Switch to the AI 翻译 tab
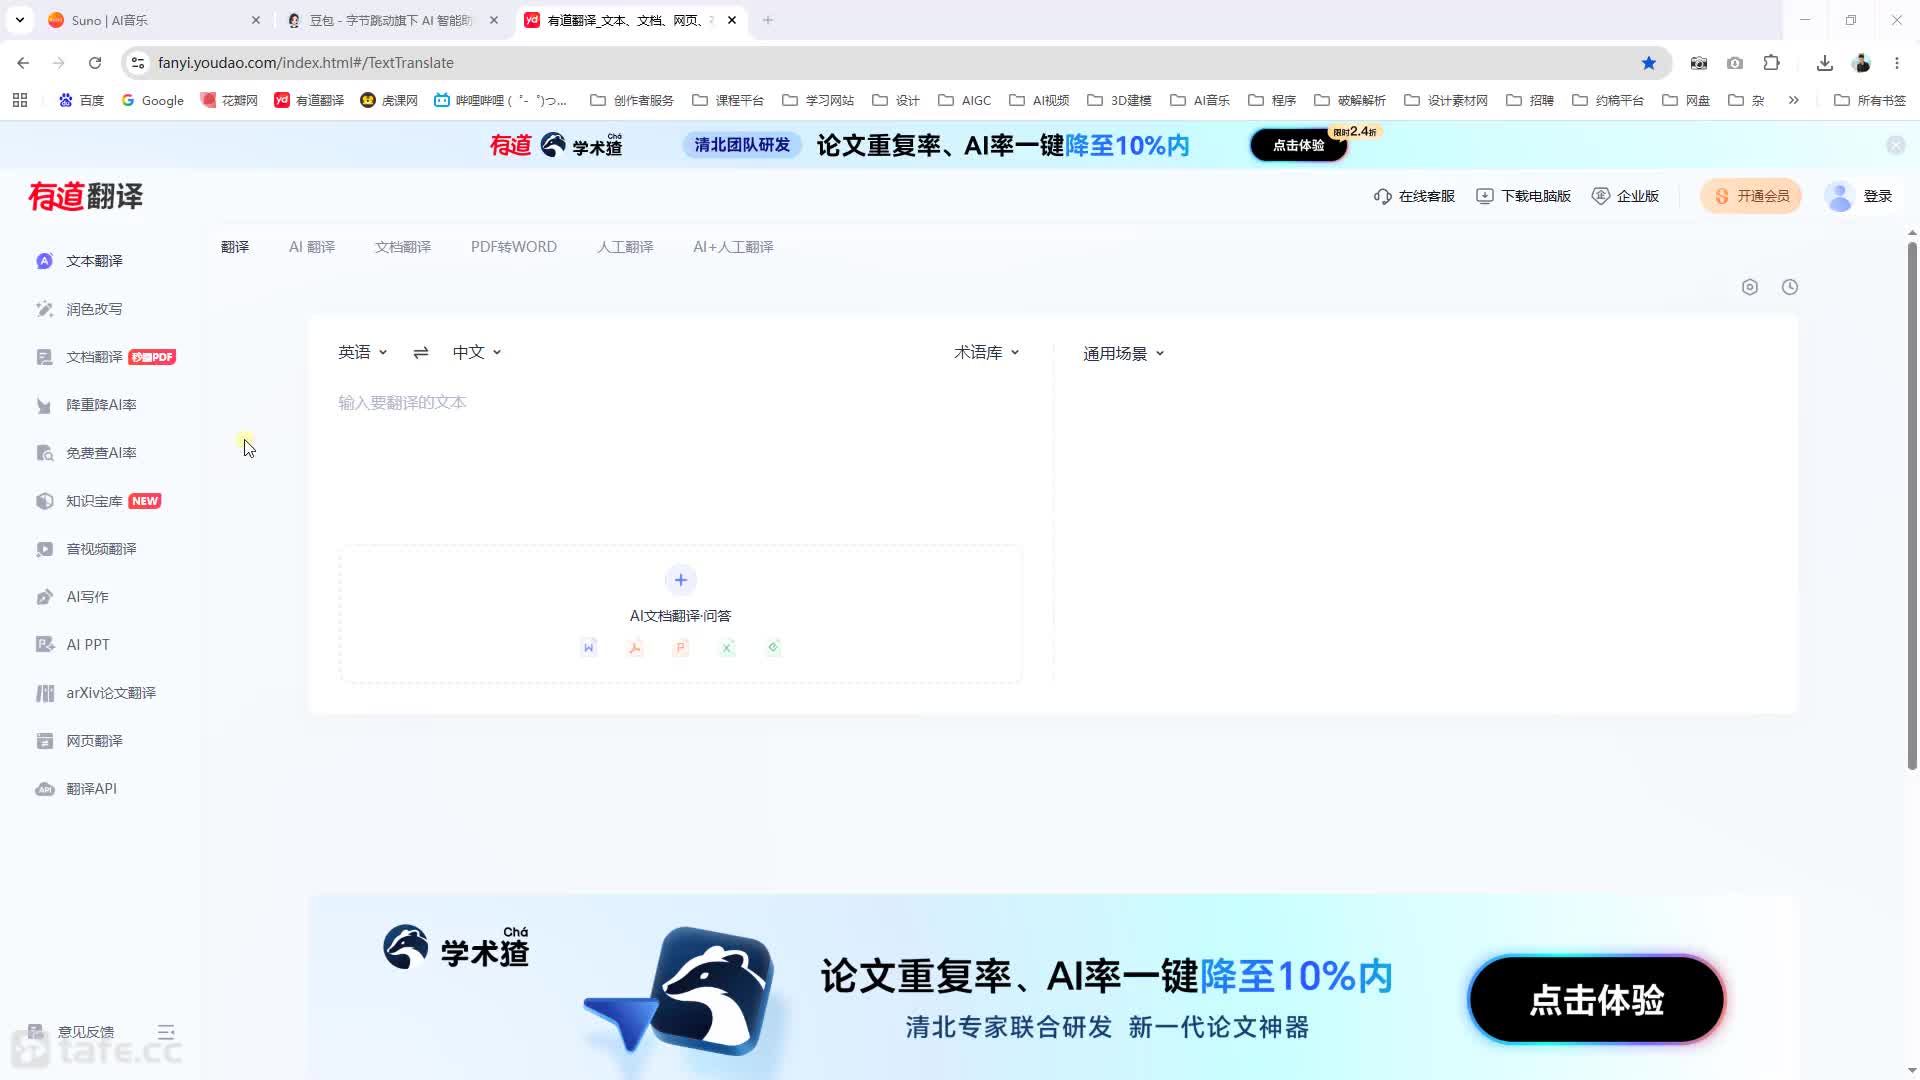The image size is (1920, 1080). coord(312,247)
